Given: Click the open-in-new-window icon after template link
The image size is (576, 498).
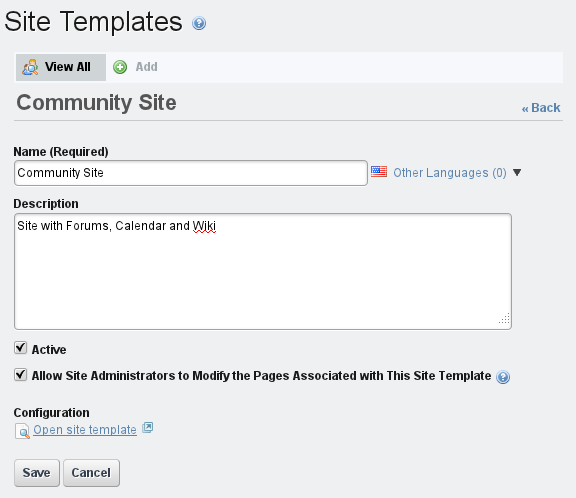Looking at the screenshot, I should [148, 427].
